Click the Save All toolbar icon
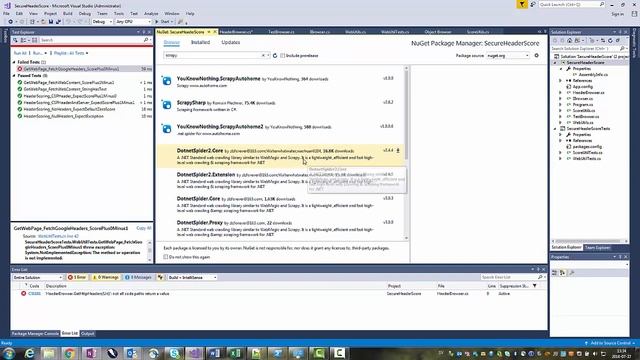Screen dimensions: 640x360 click(x=58, y=22)
